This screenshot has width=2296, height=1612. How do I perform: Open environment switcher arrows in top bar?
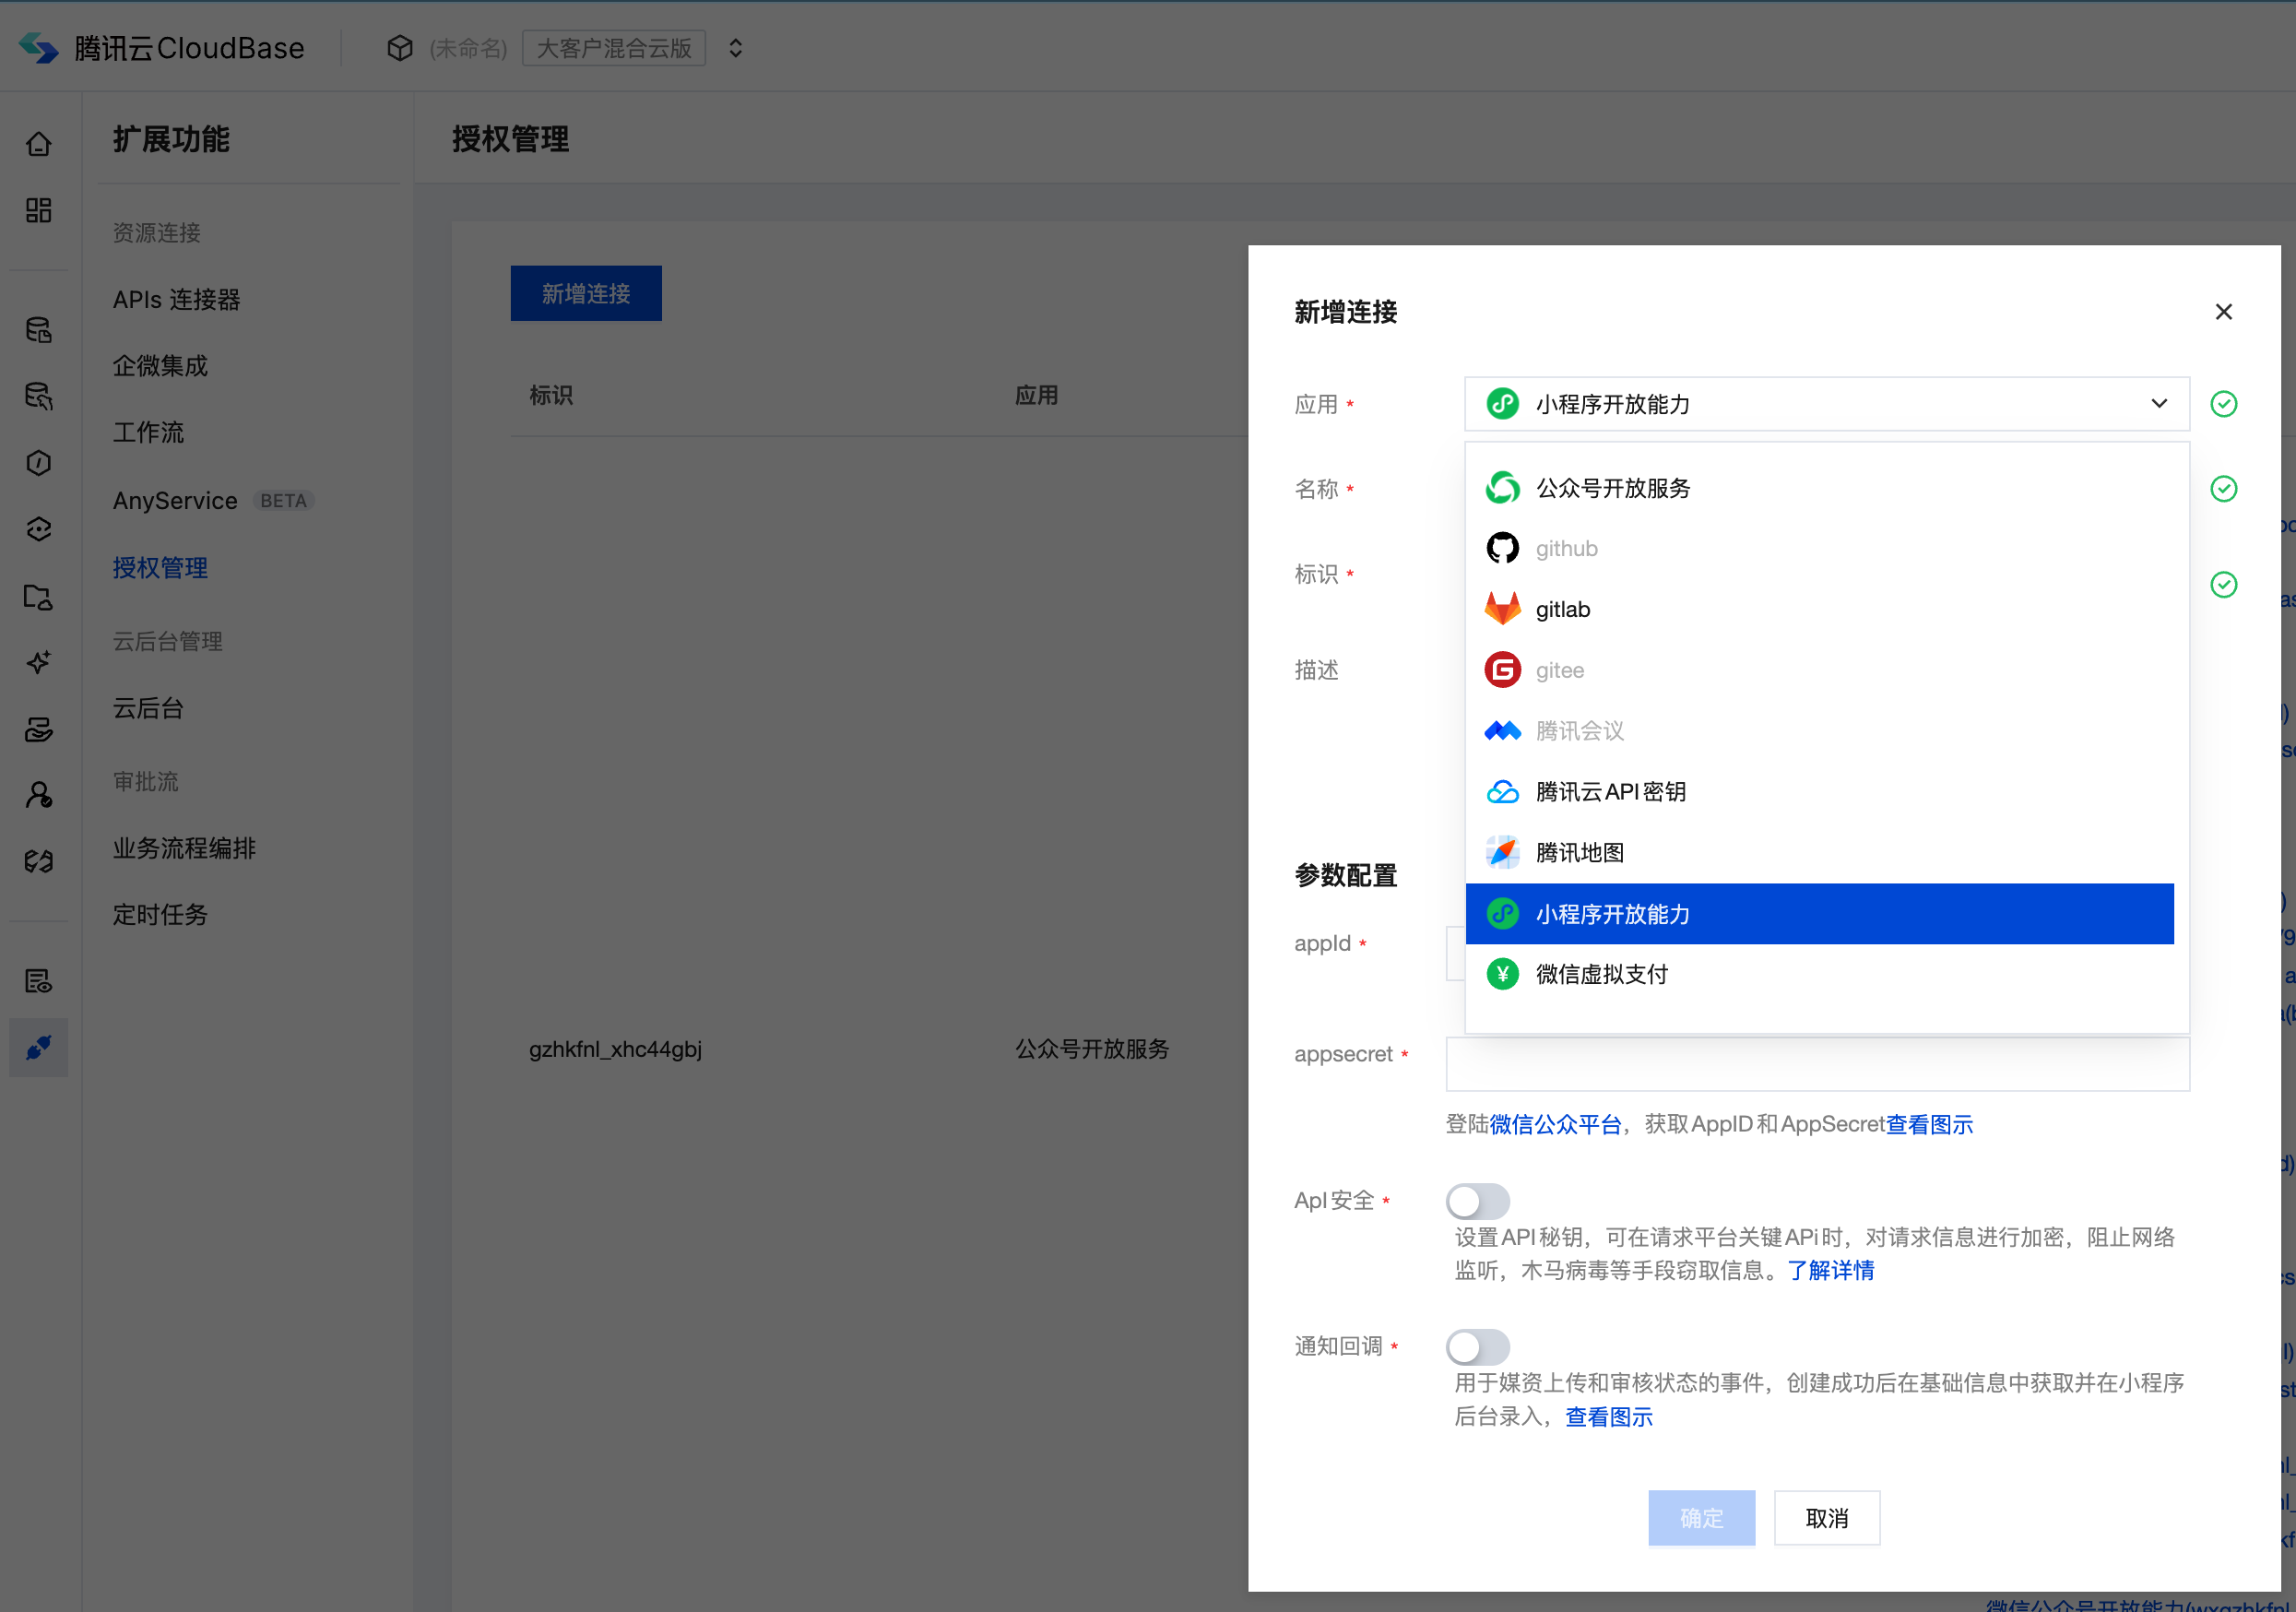click(735, 48)
